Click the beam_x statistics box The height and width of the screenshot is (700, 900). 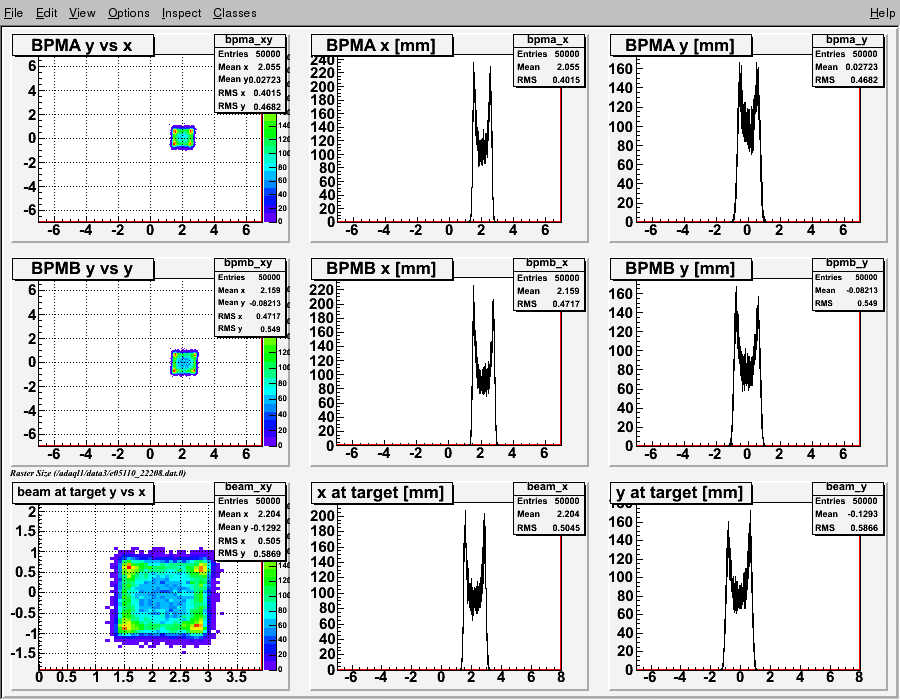point(549,507)
